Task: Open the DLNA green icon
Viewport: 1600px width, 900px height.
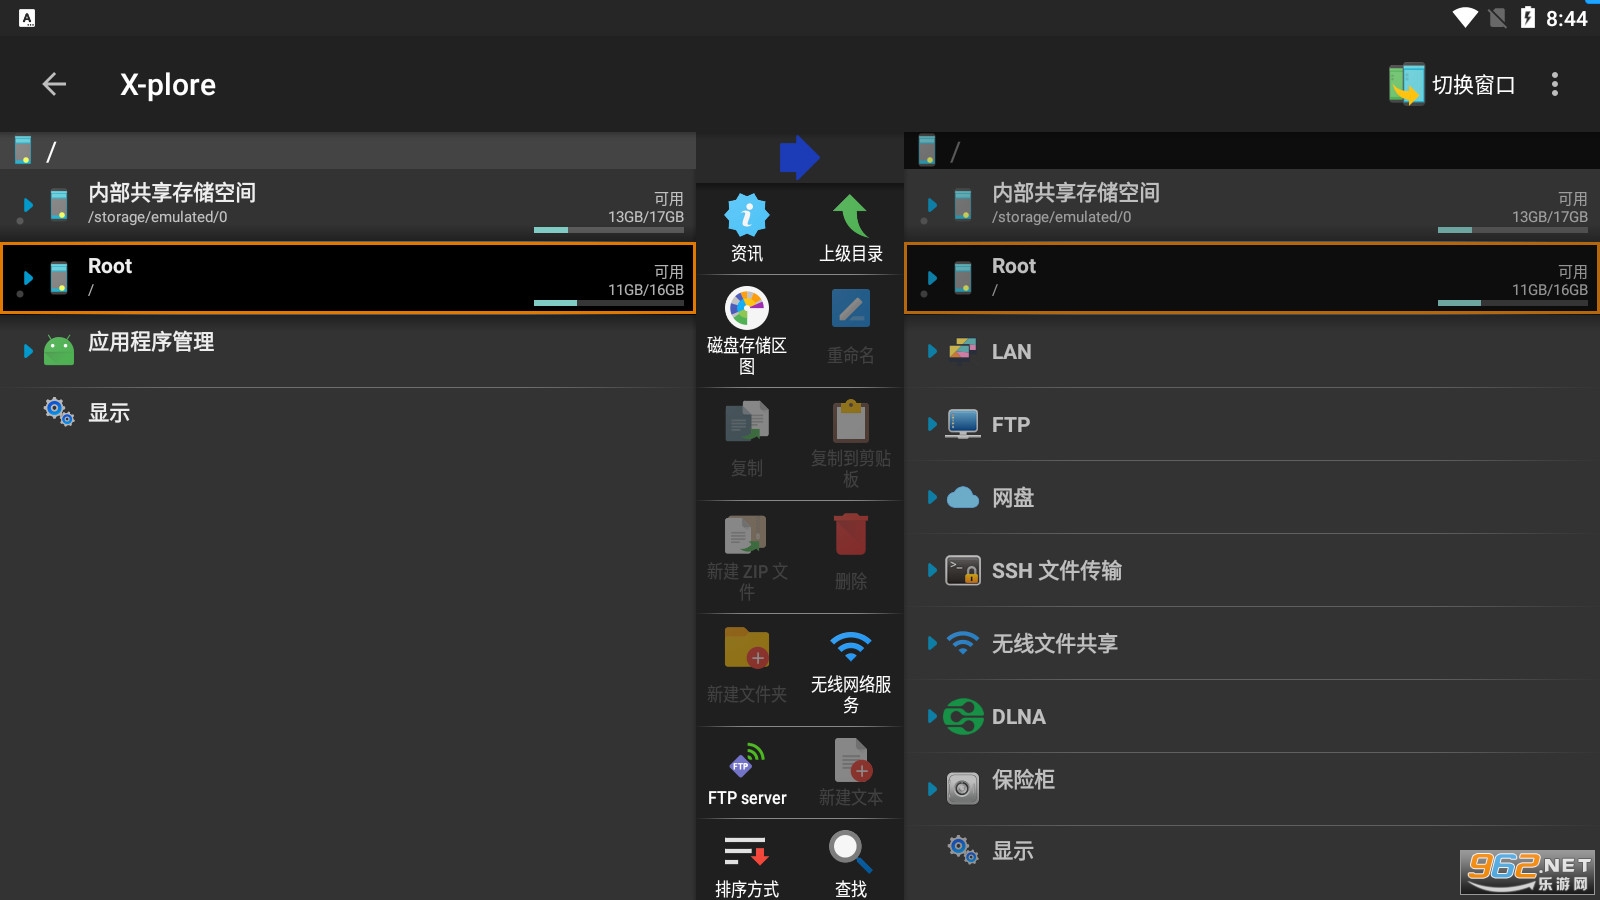Action: point(963,716)
